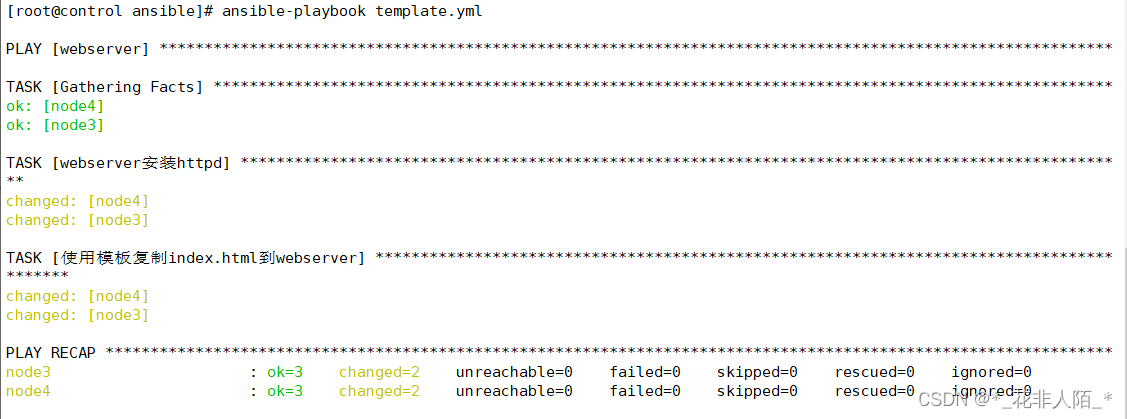Screen dimensions: 1127x419
Task: Click the index.html template copy TASK header
Action: (x=186, y=258)
